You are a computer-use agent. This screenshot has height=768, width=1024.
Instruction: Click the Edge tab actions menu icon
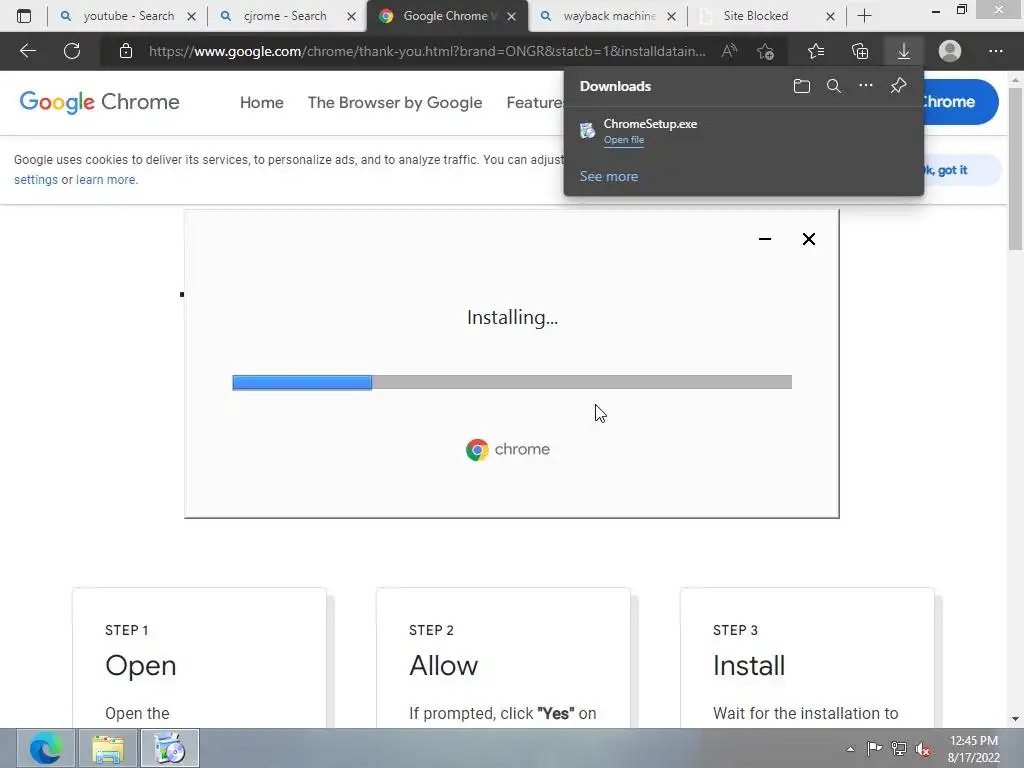point(24,16)
